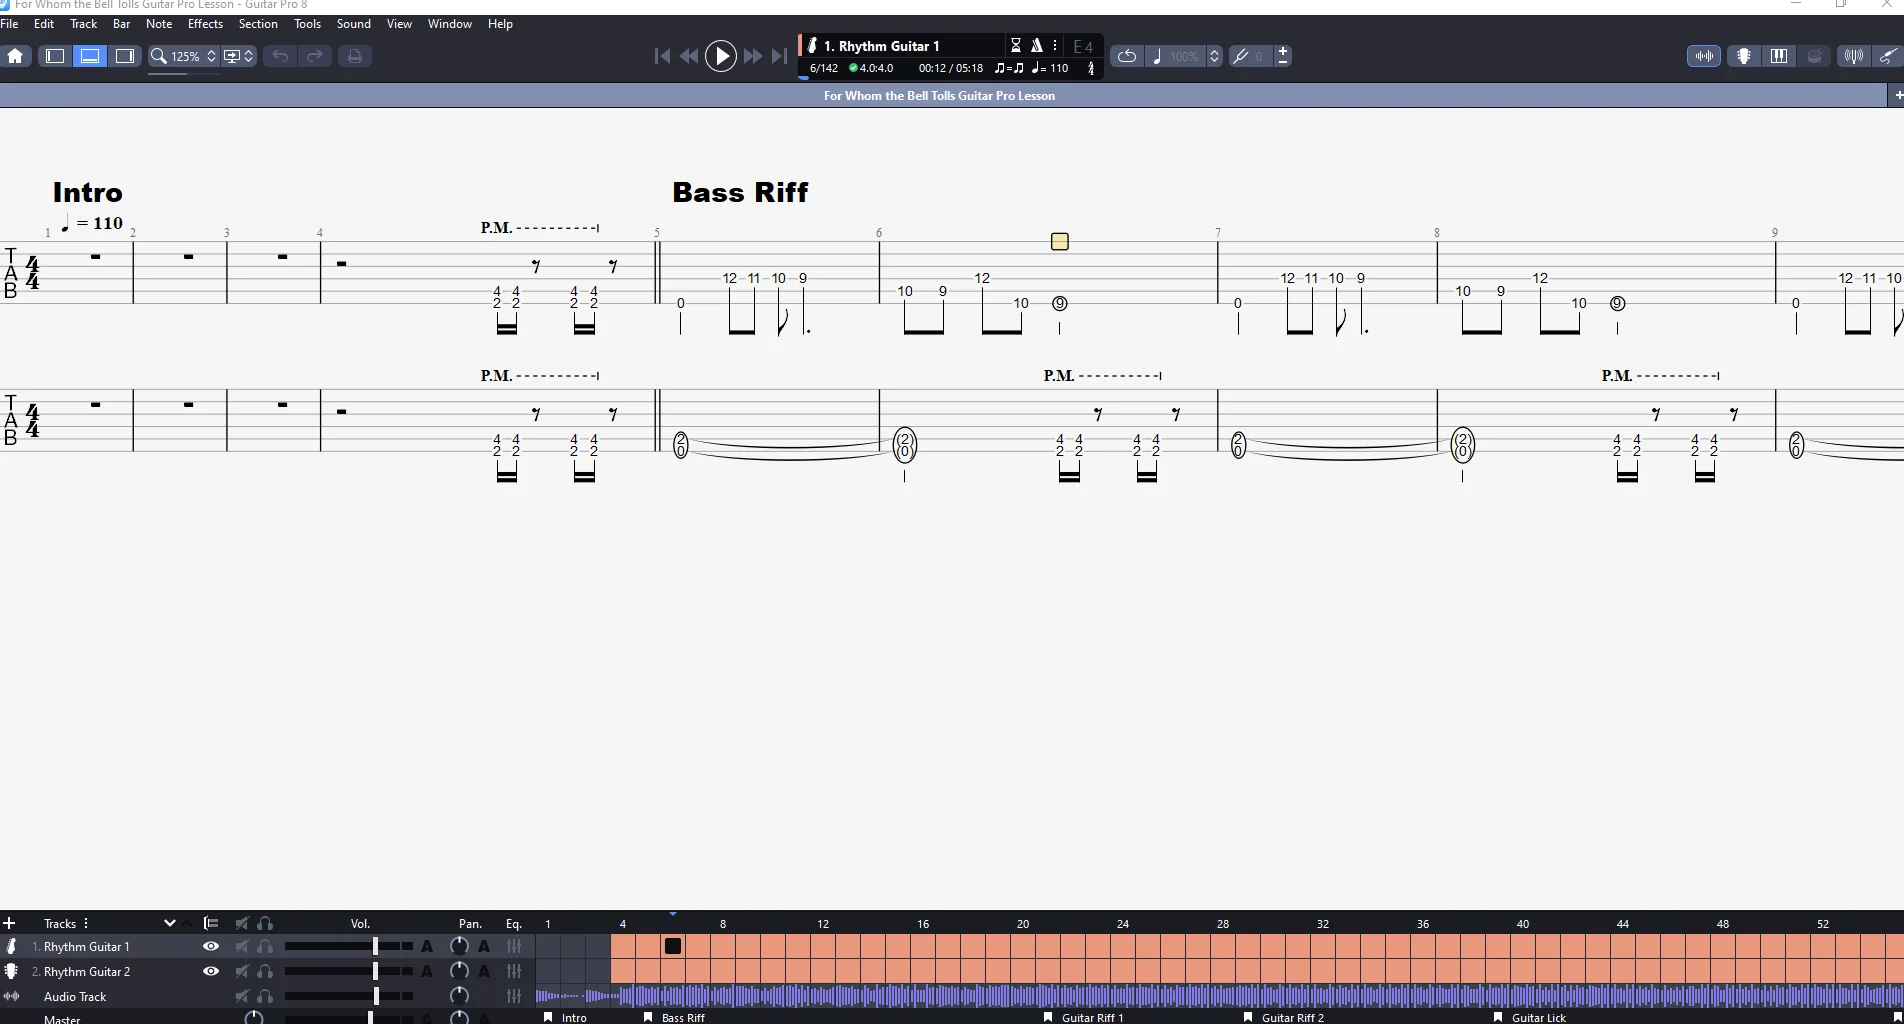The image size is (1904, 1024).
Task: Click the current track name '1. Rhythm Guitar 1'
Action: click(881, 46)
